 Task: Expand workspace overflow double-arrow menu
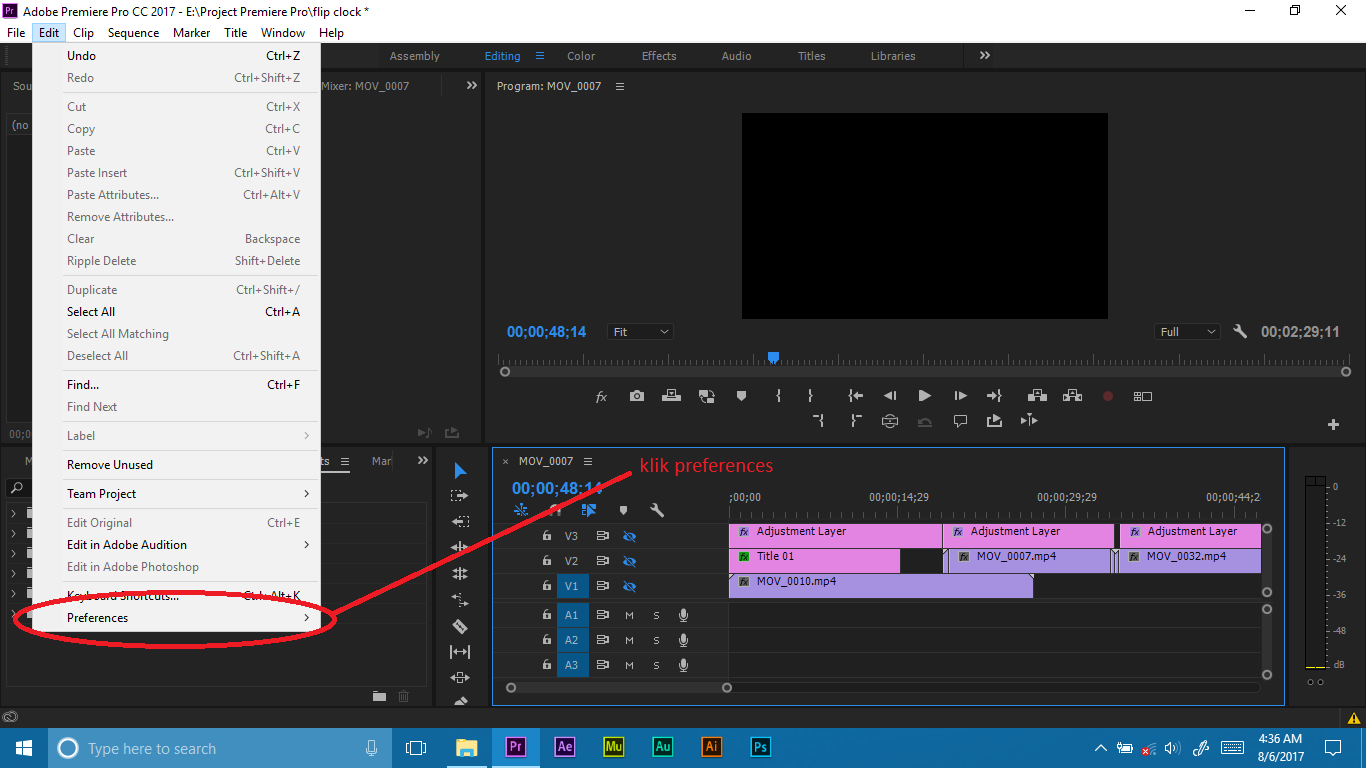click(x=985, y=56)
